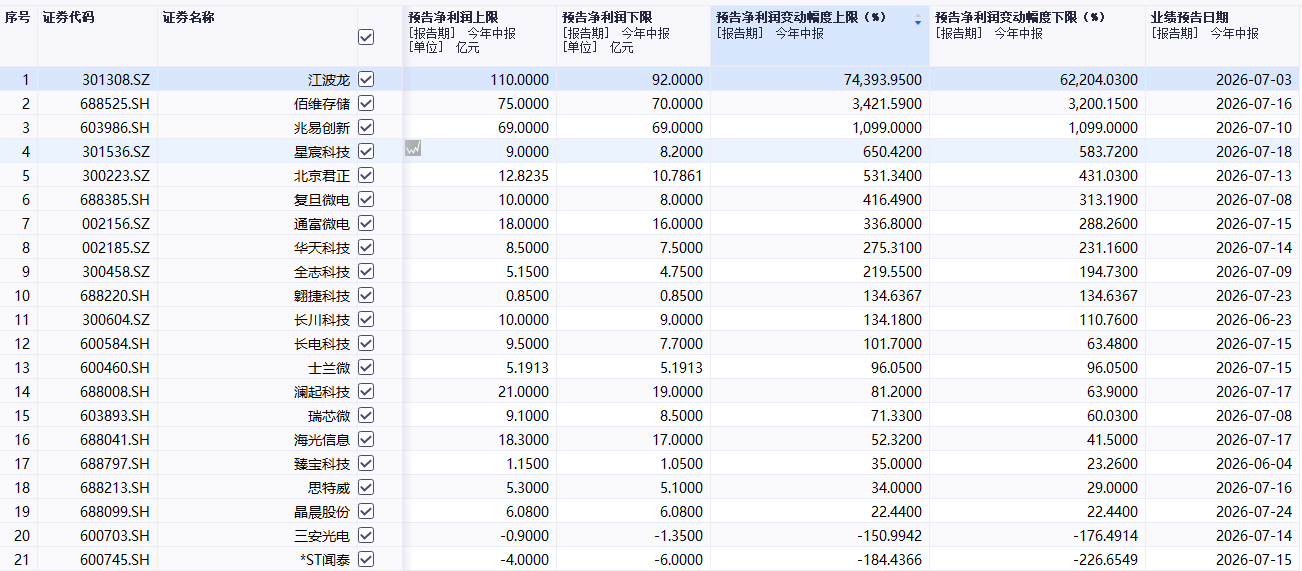1302x571 pixels.
Task: Click the 证券代码 column header
Action: point(69,18)
